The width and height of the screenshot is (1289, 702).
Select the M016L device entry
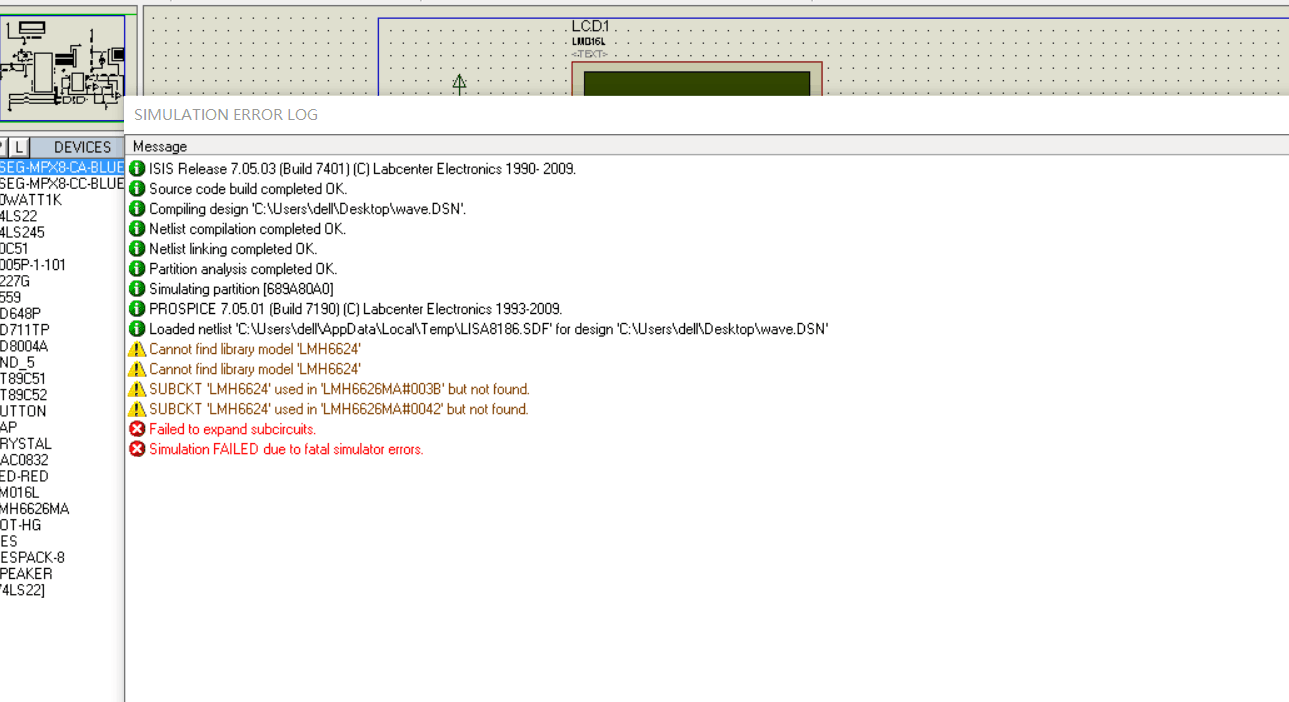pyautogui.click(x=20, y=492)
